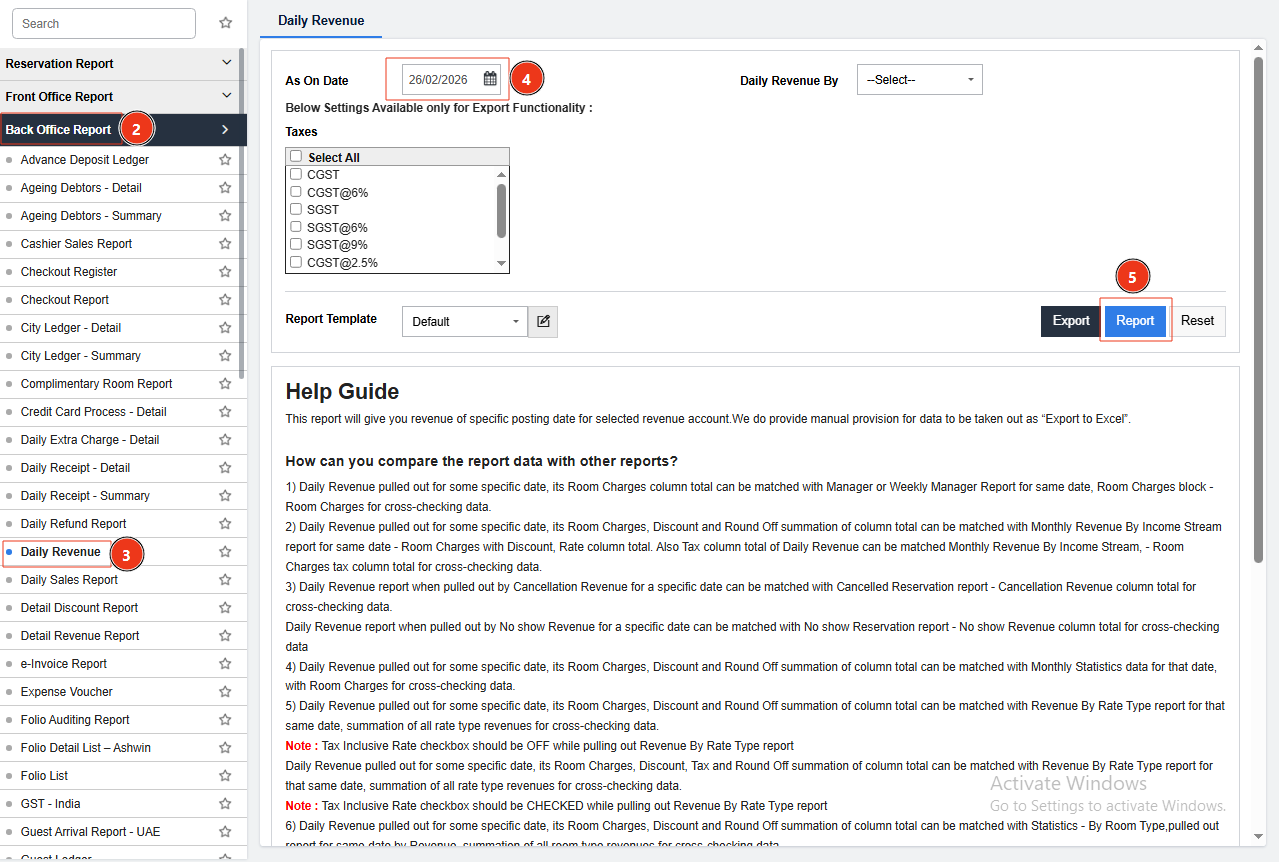The image size is (1279, 862).
Task: Click the favorites star beside the search box
Action: click(225, 23)
